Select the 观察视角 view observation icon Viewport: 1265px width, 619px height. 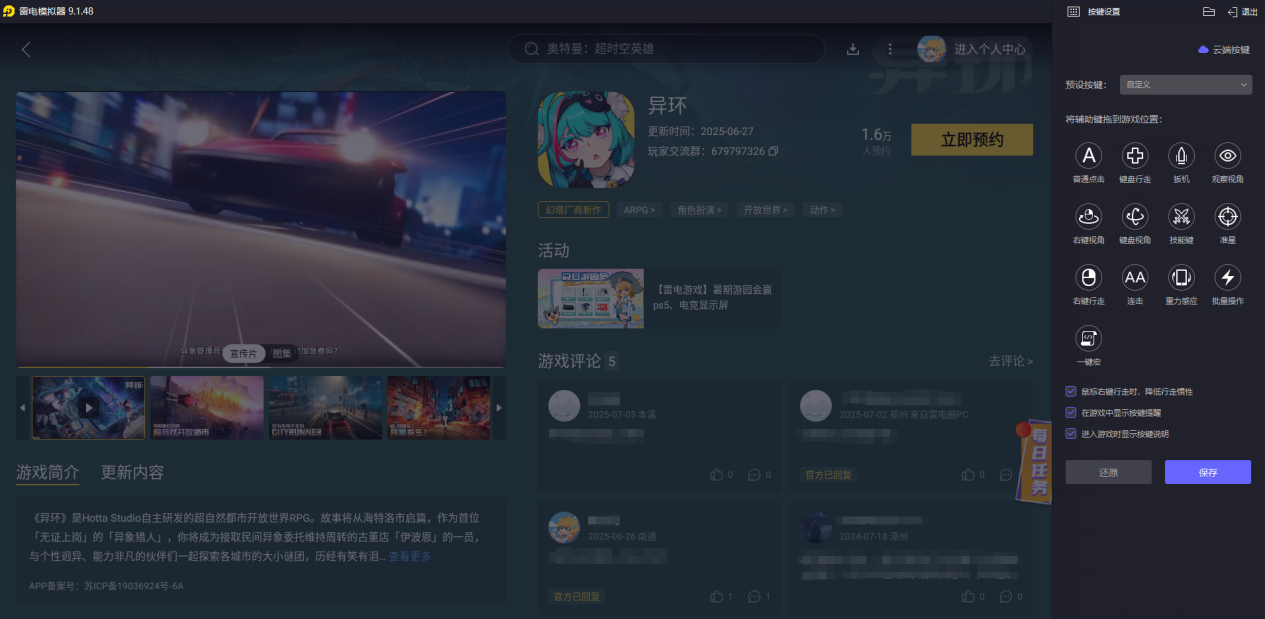(x=1227, y=157)
